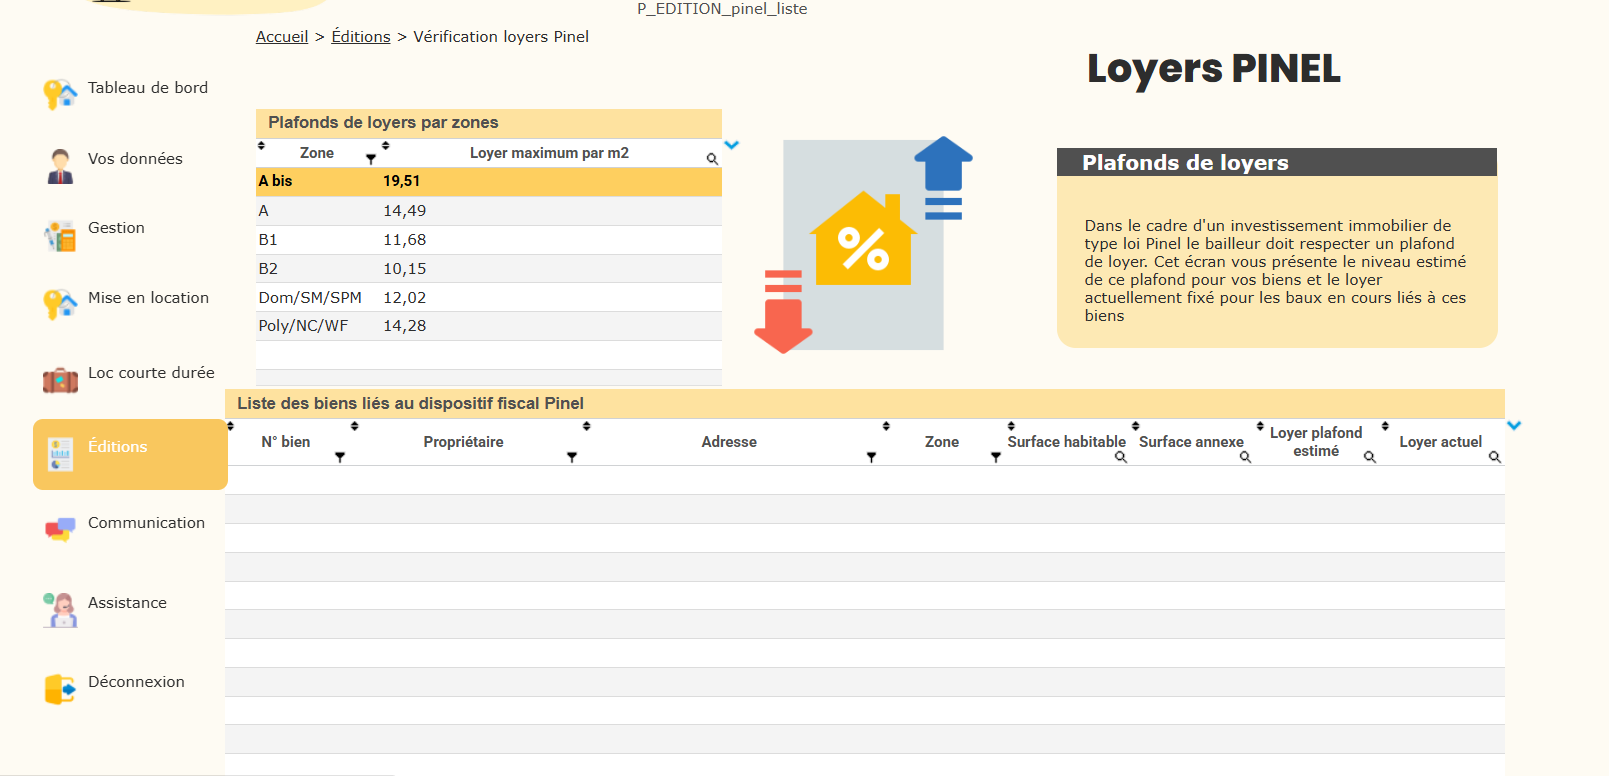
Task: Click the magnifier in Loyer maximum par m2 header
Action: point(712,159)
